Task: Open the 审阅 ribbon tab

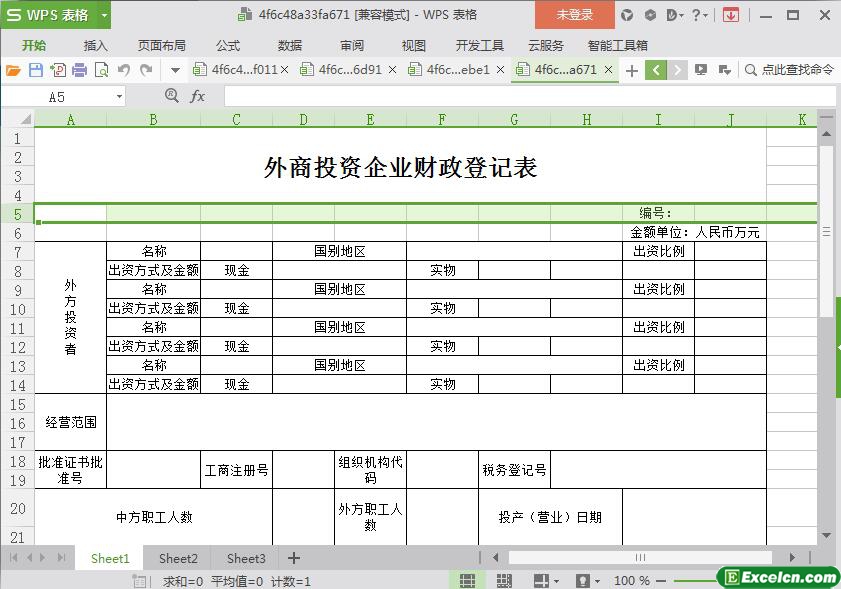Action: point(352,46)
